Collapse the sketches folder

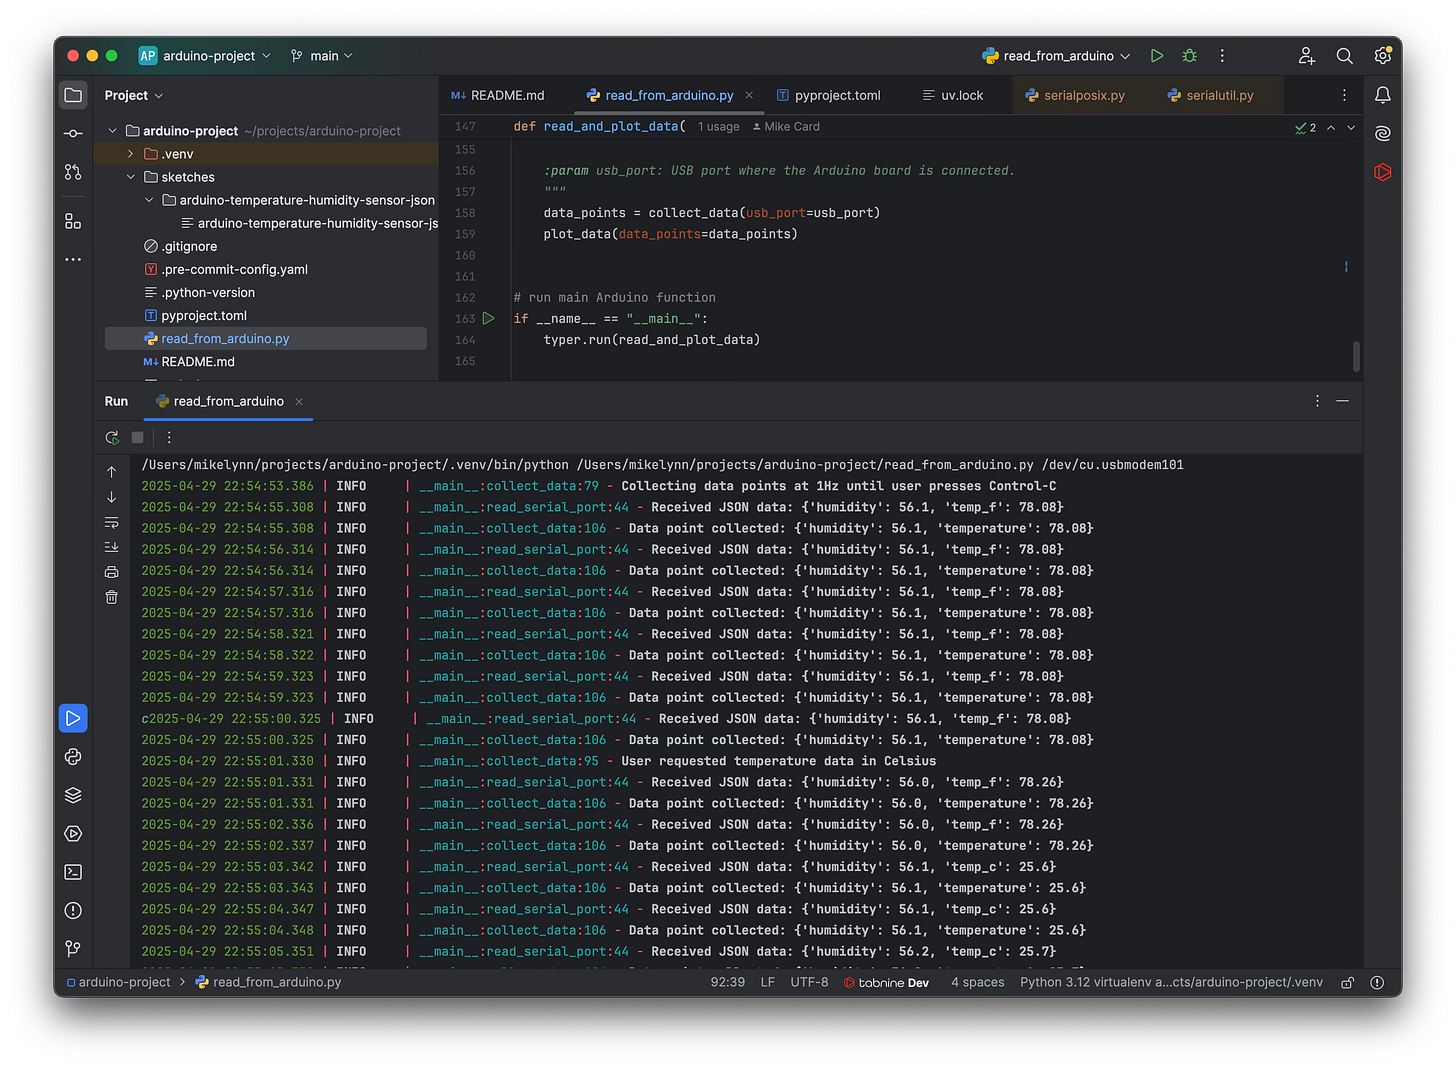pos(131,177)
